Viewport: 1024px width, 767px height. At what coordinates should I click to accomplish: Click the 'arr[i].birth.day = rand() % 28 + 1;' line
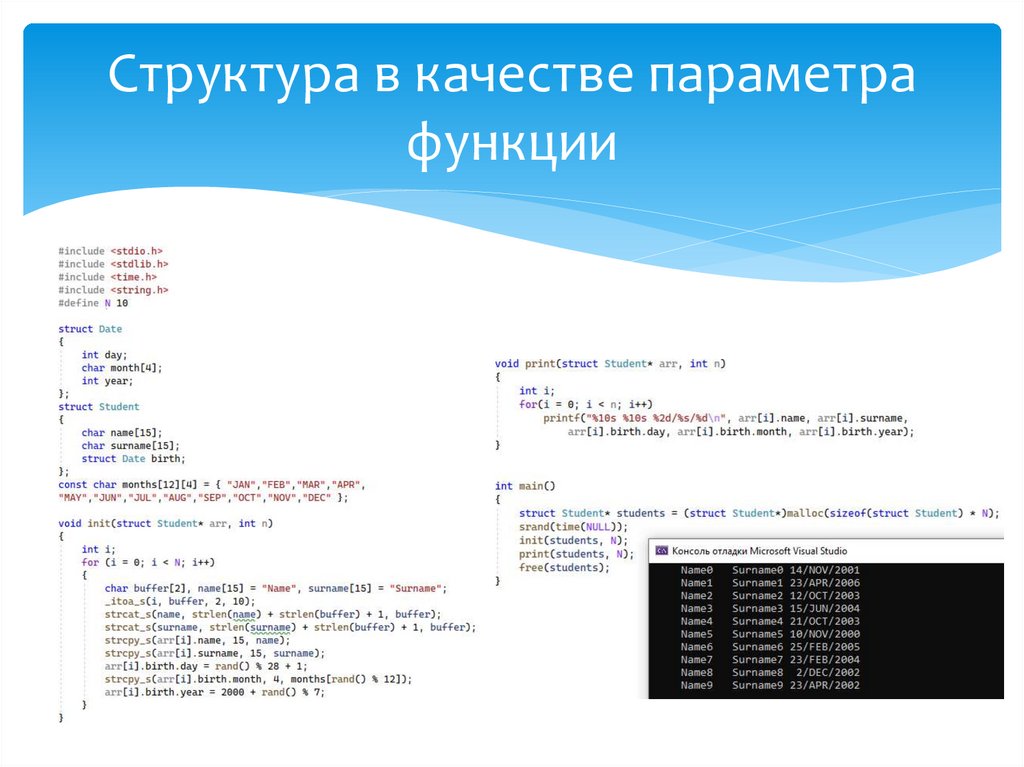pyautogui.click(x=206, y=666)
